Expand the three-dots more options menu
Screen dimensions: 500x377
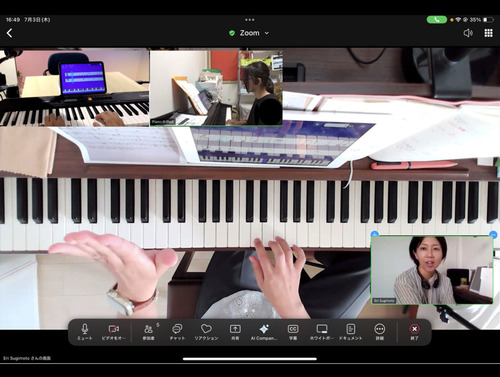point(380,332)
